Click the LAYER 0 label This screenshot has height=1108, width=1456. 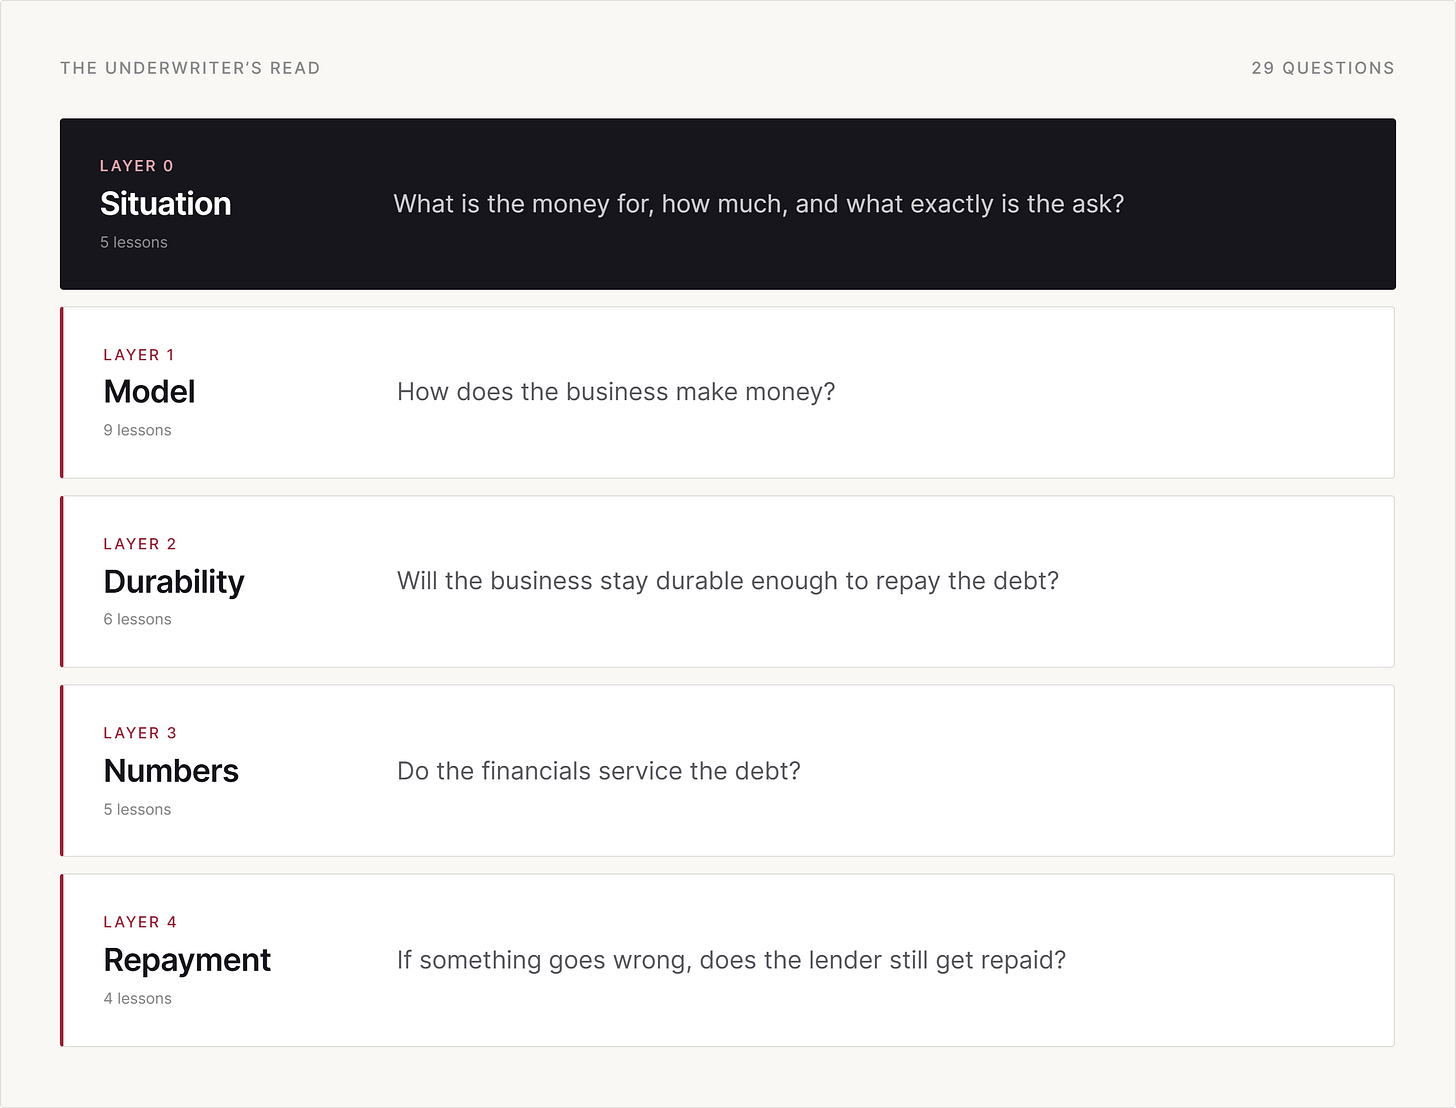click(x=136, y=166)
